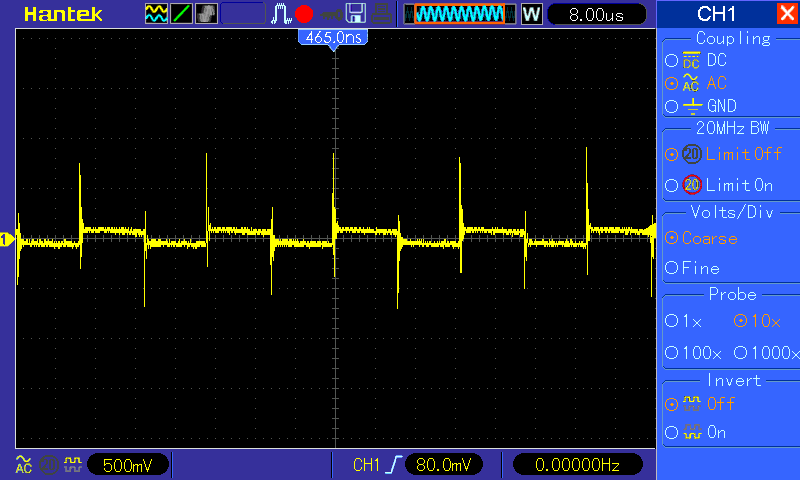Screen dimensions: 800x480
Task: Click the printer icon in toolbar
Action: click(382, 14)
